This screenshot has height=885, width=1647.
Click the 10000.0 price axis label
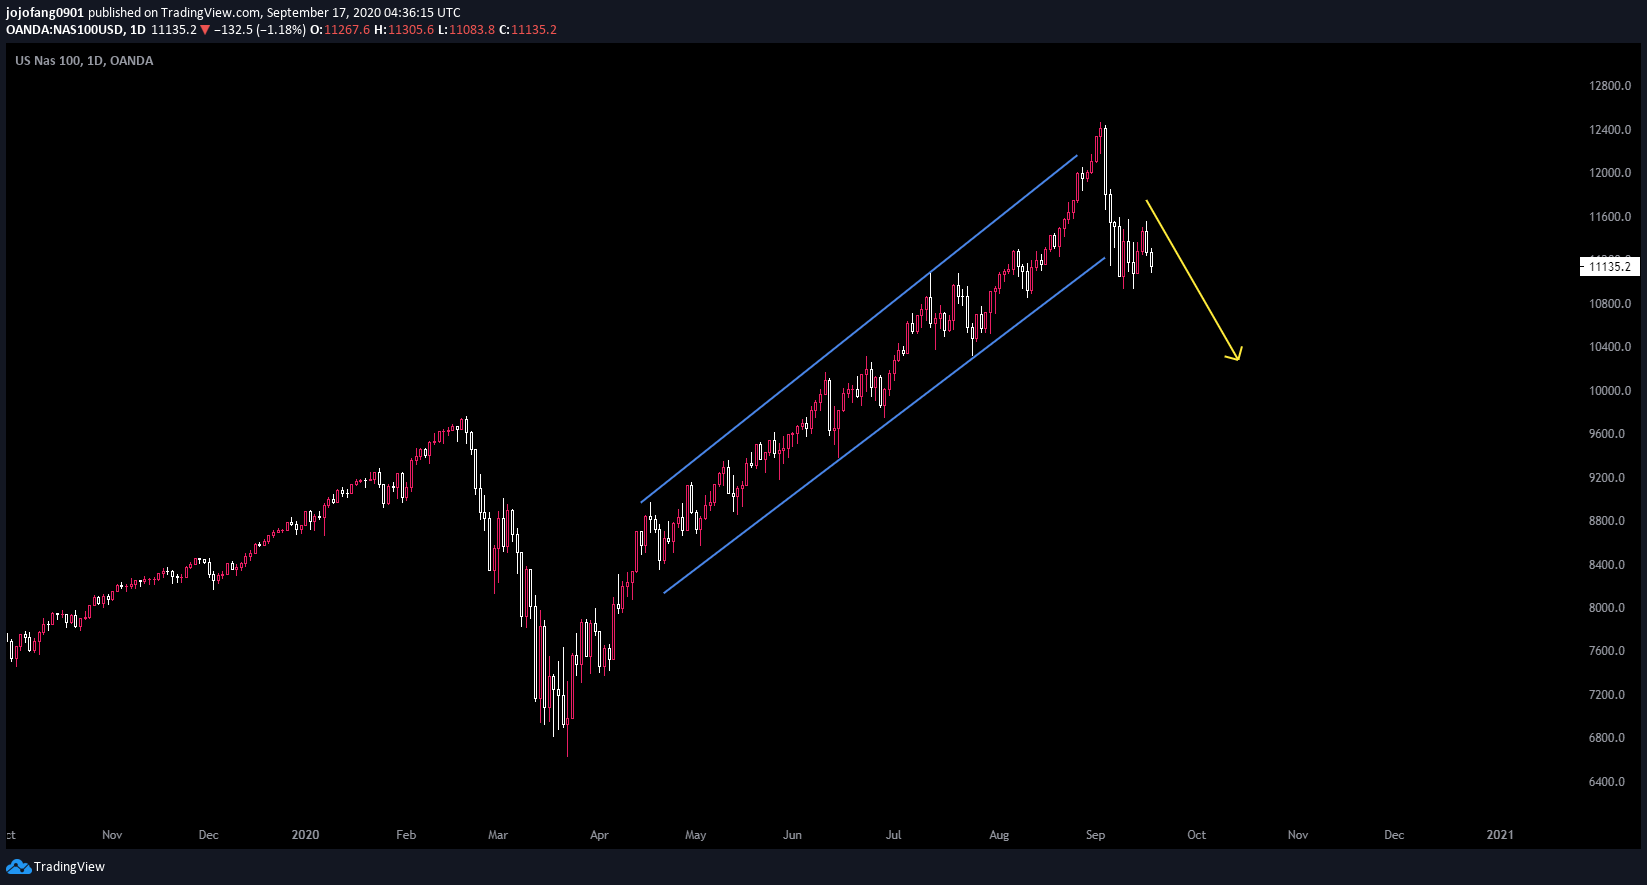[x=1610, y=391]
